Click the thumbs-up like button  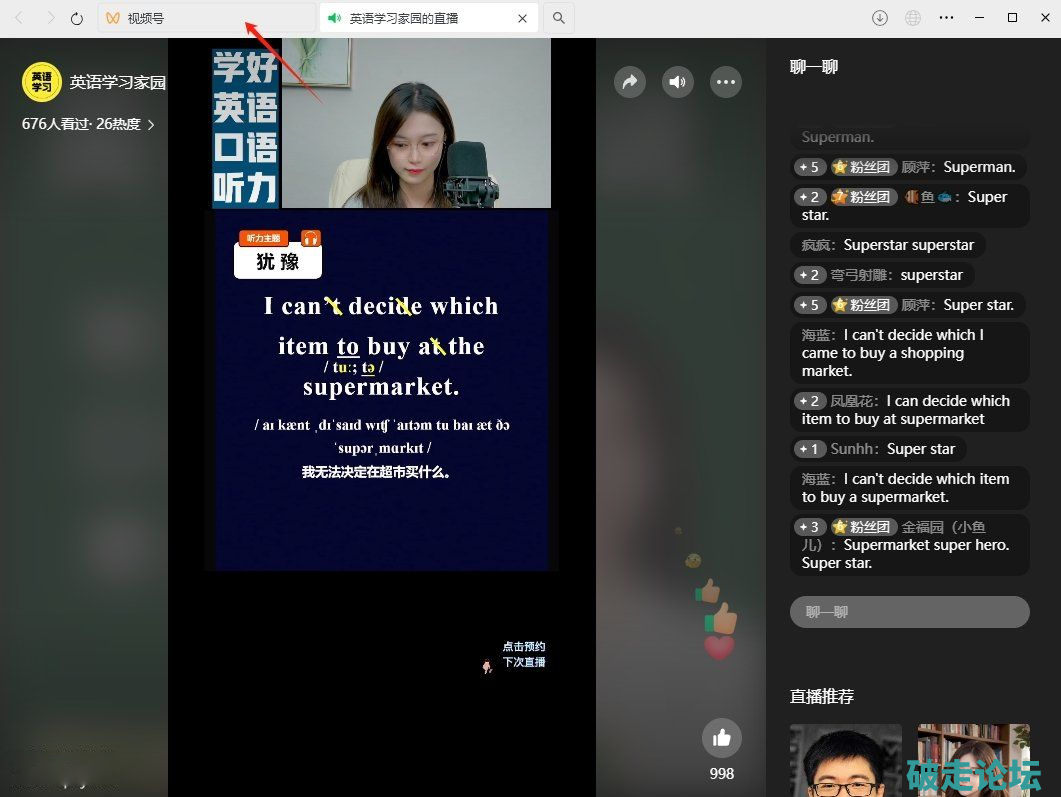(x=721, y=739)
